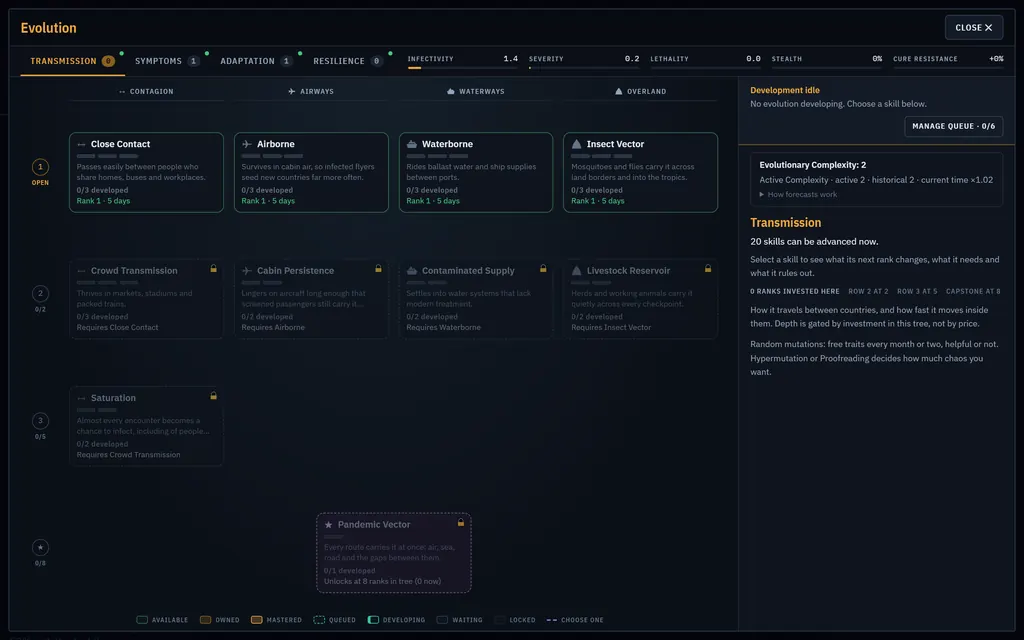Click the Insect Vector mountain icon
1024x640 pixels.
pos(576,144)
